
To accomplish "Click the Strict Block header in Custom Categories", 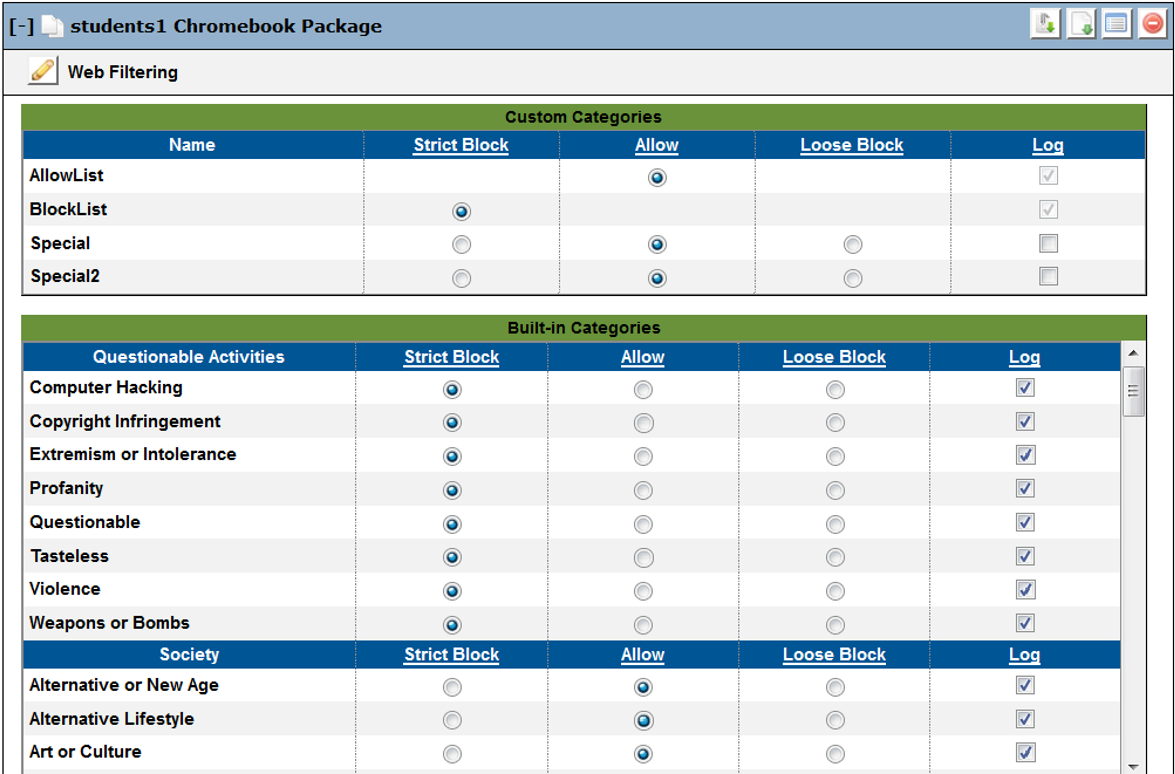I will (462, 145).
